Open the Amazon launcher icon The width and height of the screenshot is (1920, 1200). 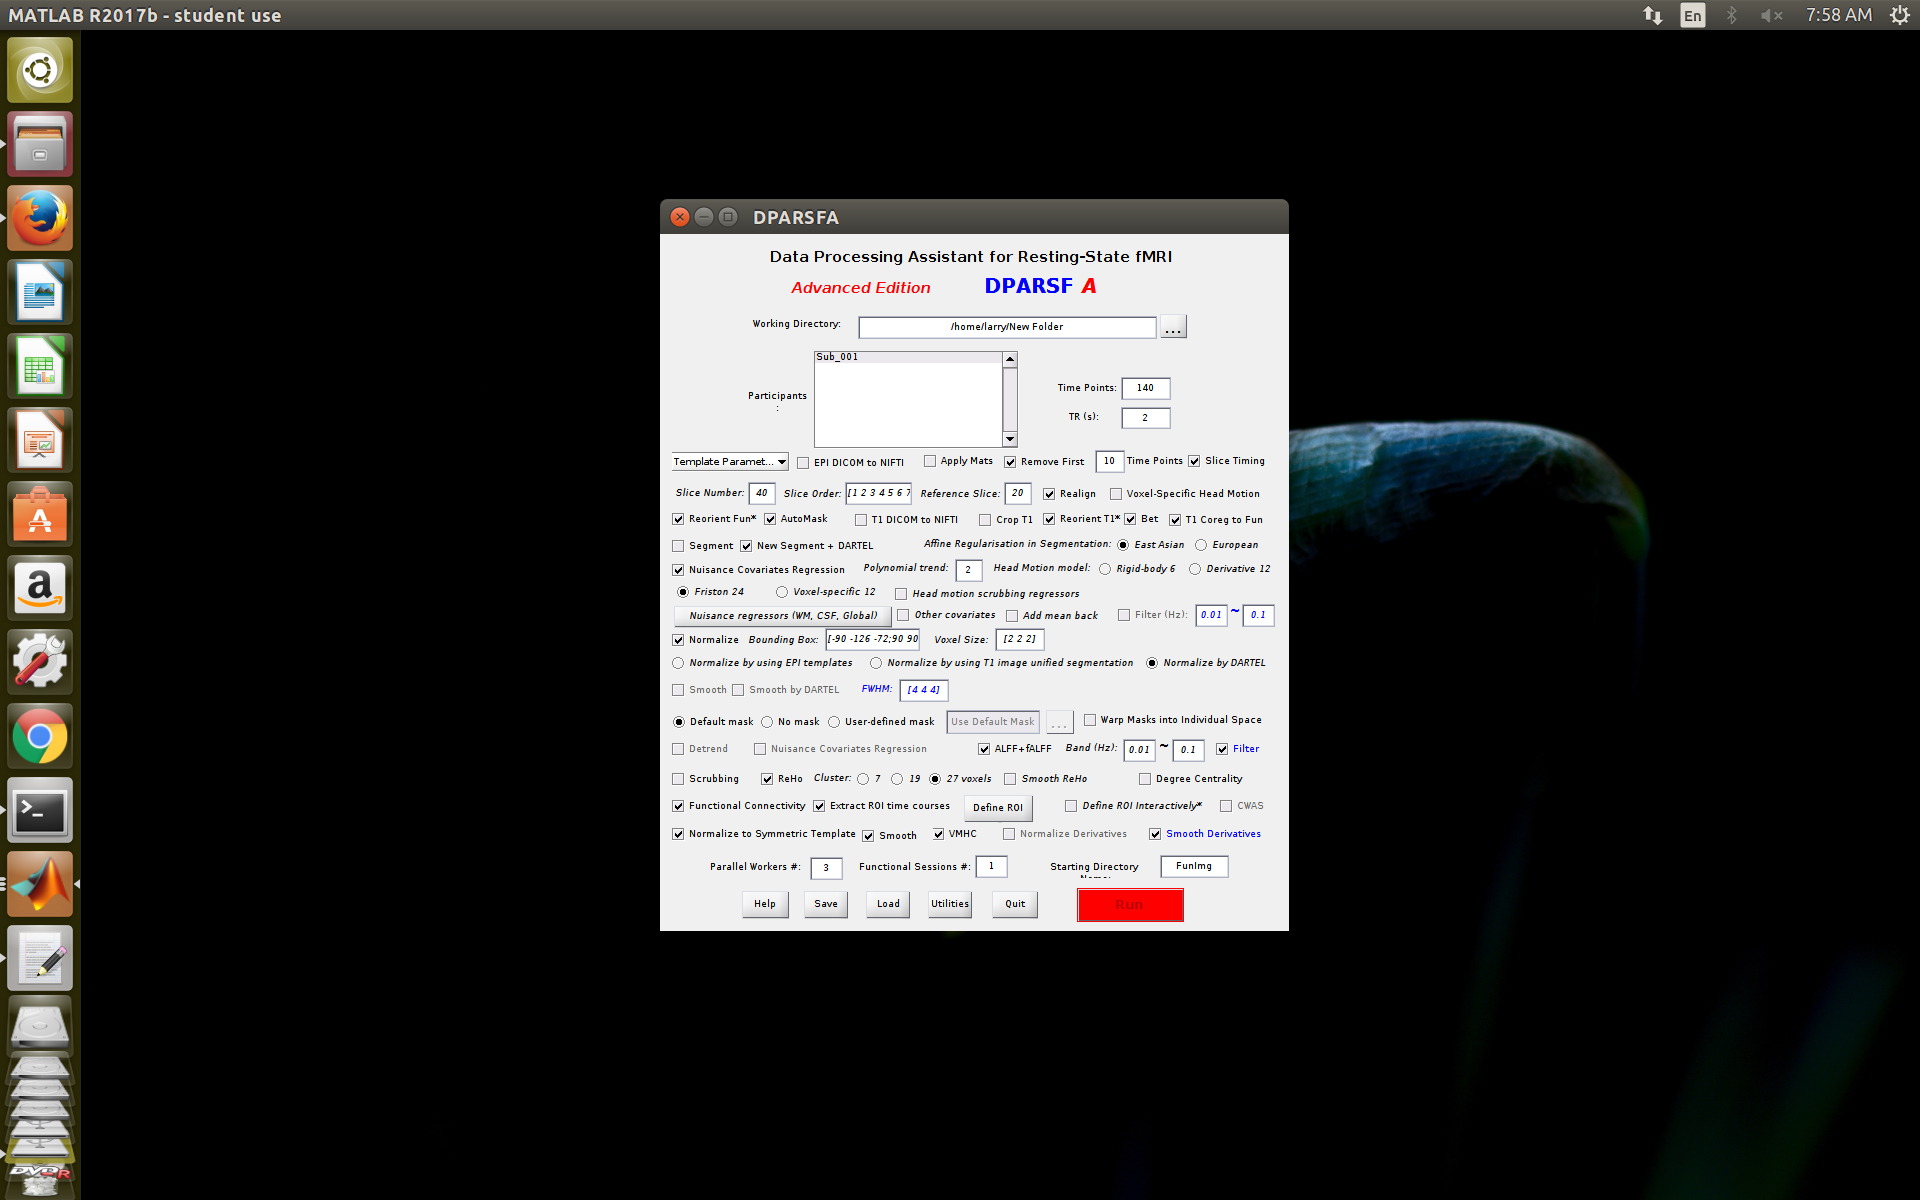tap(40, 588)
